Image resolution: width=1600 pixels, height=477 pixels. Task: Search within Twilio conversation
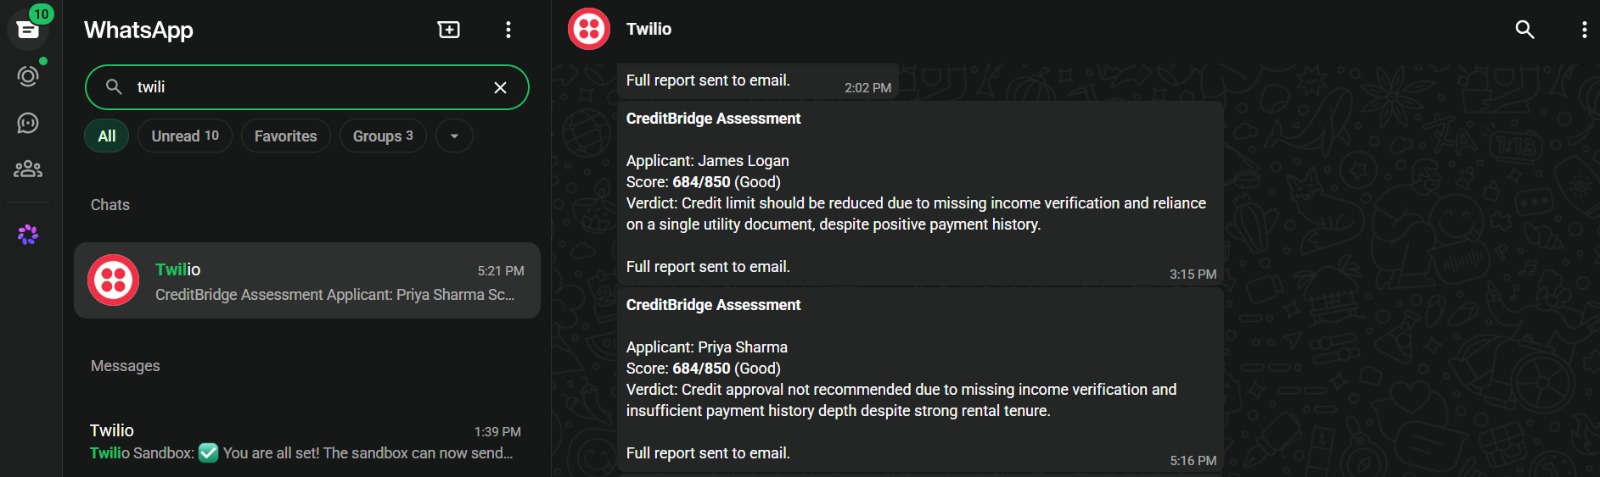(1524, 29)
